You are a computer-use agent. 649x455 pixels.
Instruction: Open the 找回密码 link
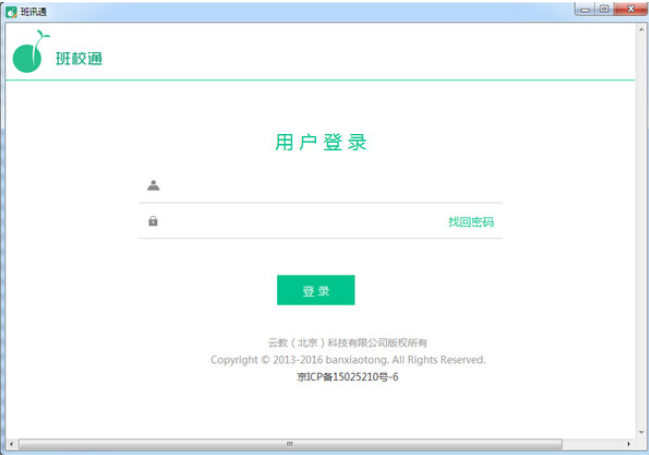(471, 222)
